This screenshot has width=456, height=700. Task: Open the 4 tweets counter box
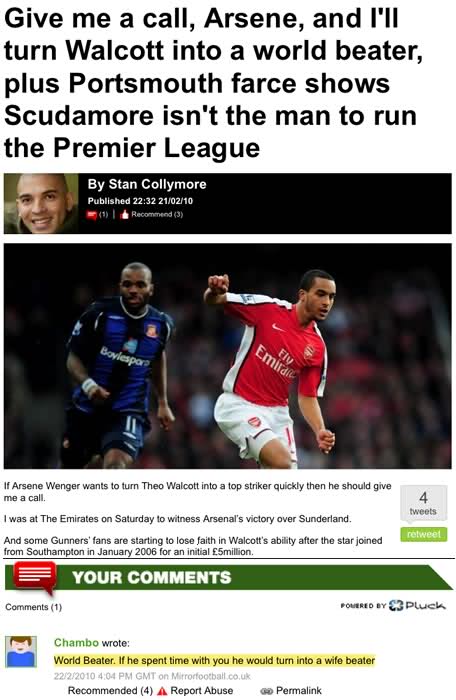tap(423, 503)
